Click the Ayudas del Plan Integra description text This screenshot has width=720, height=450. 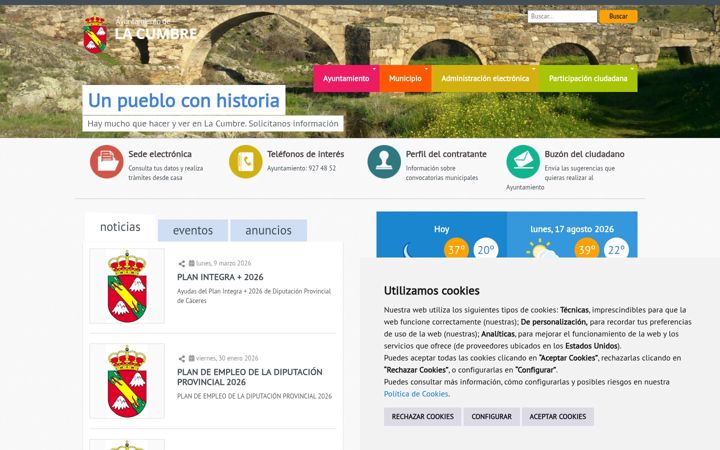tap(254, 296)
